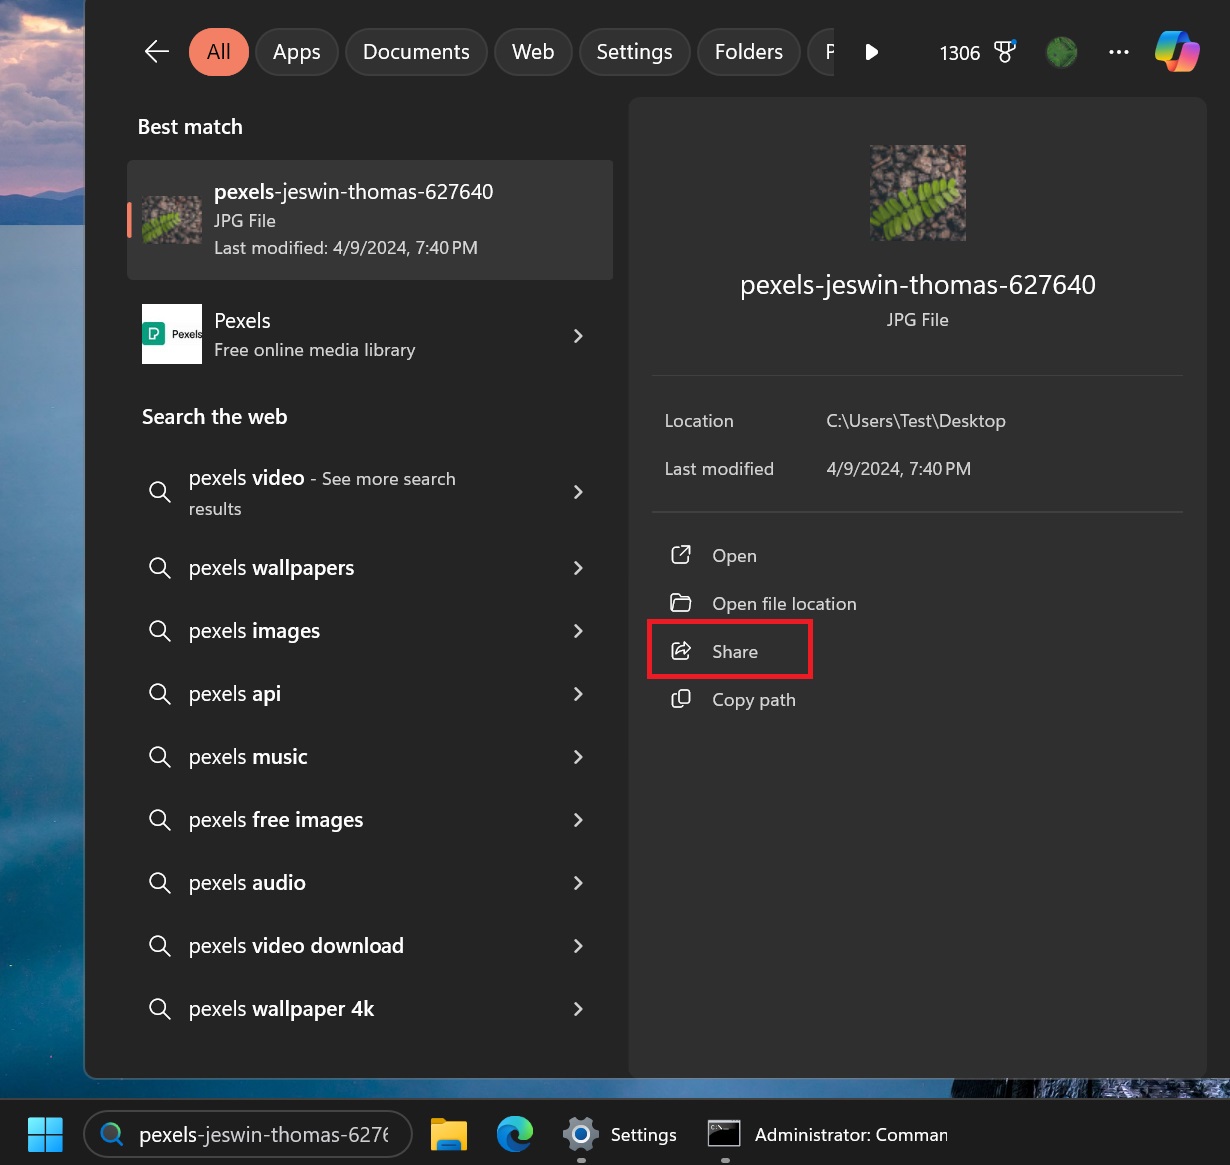
Task: Search the web for pexels images
Action: point(370,631)
